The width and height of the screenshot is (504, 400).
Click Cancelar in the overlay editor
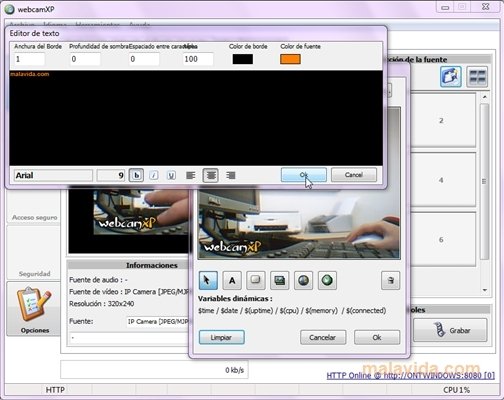click(x=323, y=337)
